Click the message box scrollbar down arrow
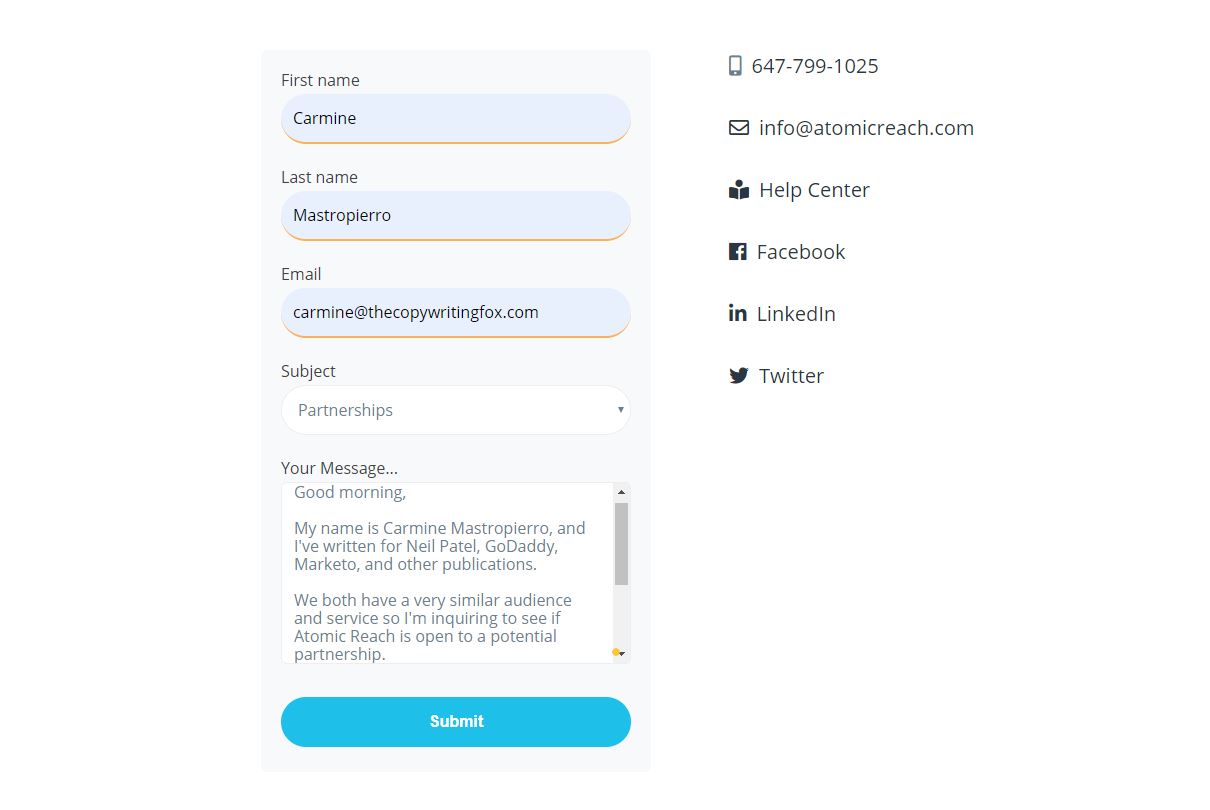This screenshot has width=1210, height=810. 622,654
